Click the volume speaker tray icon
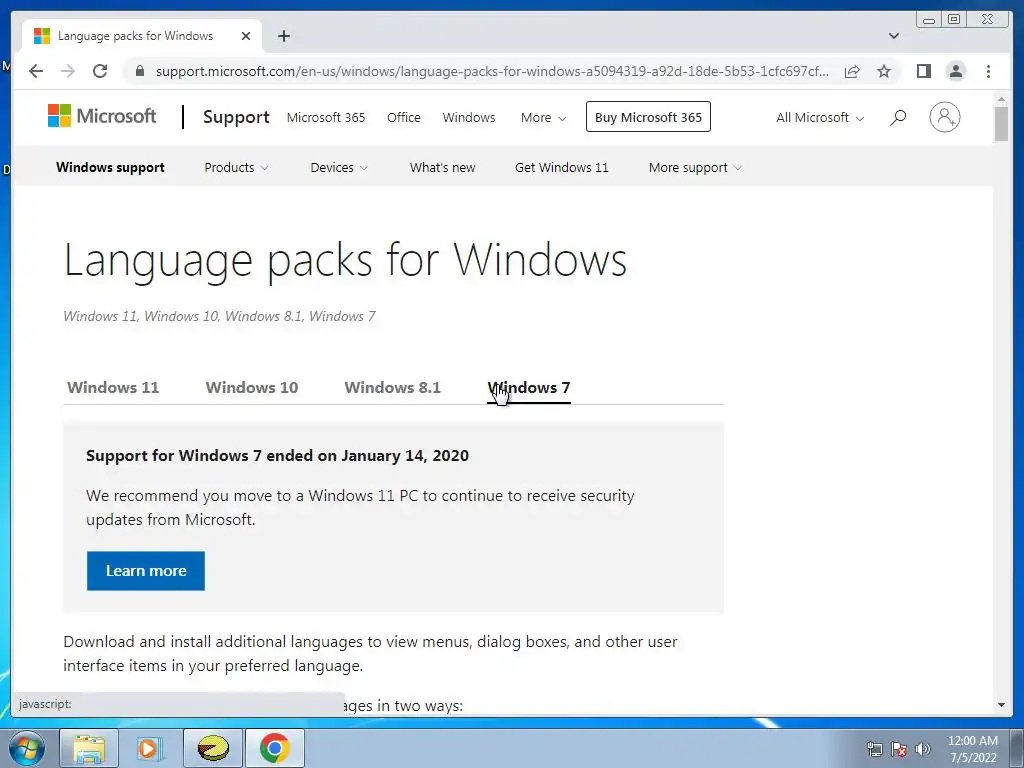The height and width of the screenshot is (768, 1024). (923, 749)
